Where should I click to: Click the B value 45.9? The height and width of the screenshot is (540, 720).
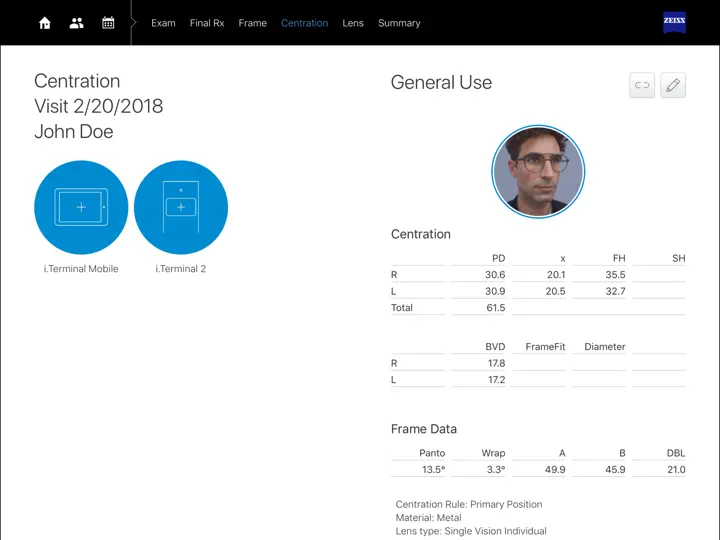point(615,470)
